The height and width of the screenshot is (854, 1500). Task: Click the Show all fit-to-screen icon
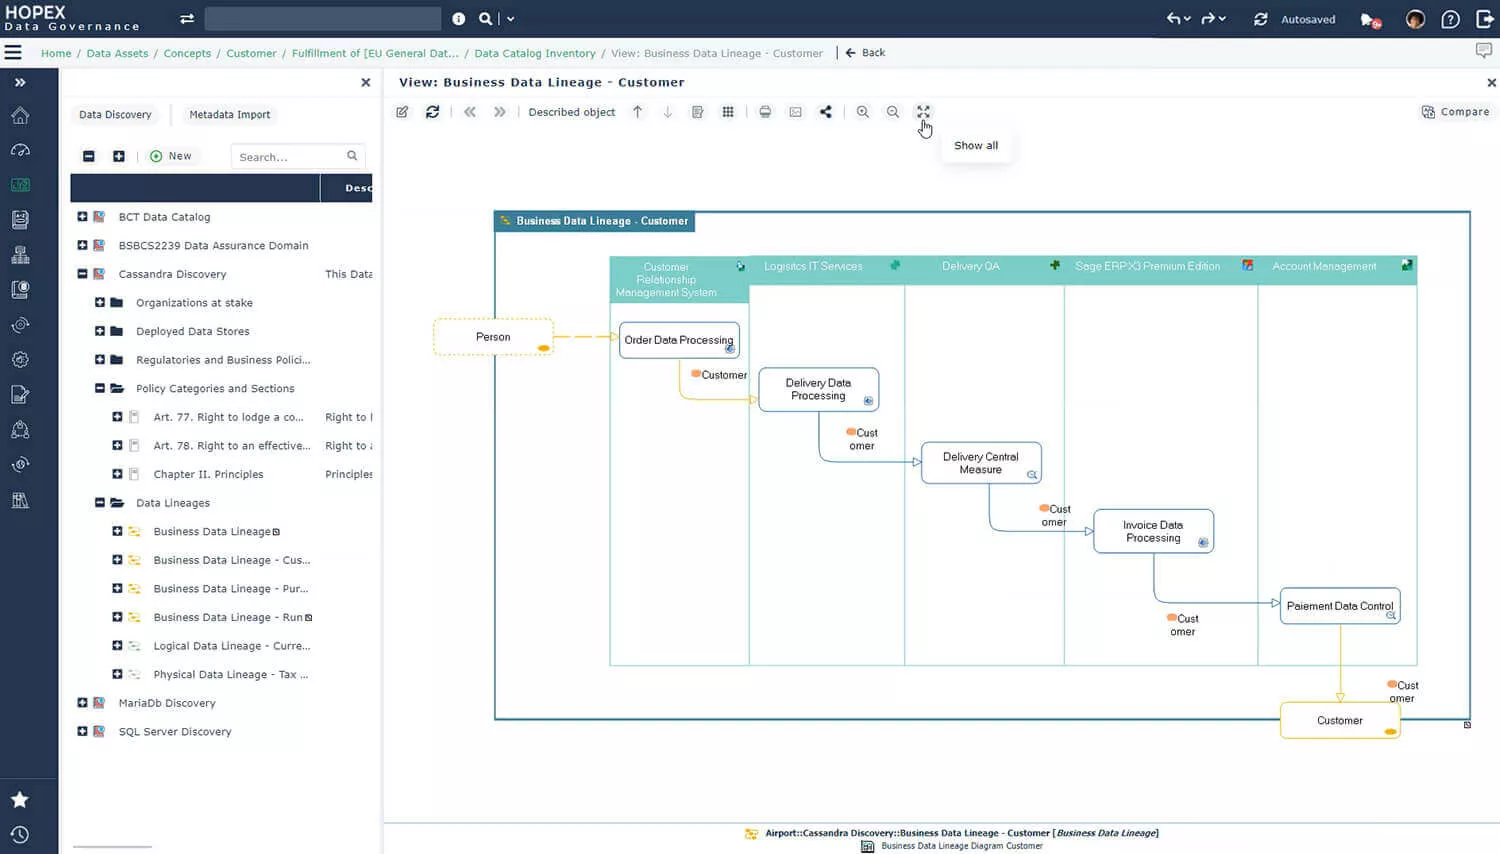923,112
